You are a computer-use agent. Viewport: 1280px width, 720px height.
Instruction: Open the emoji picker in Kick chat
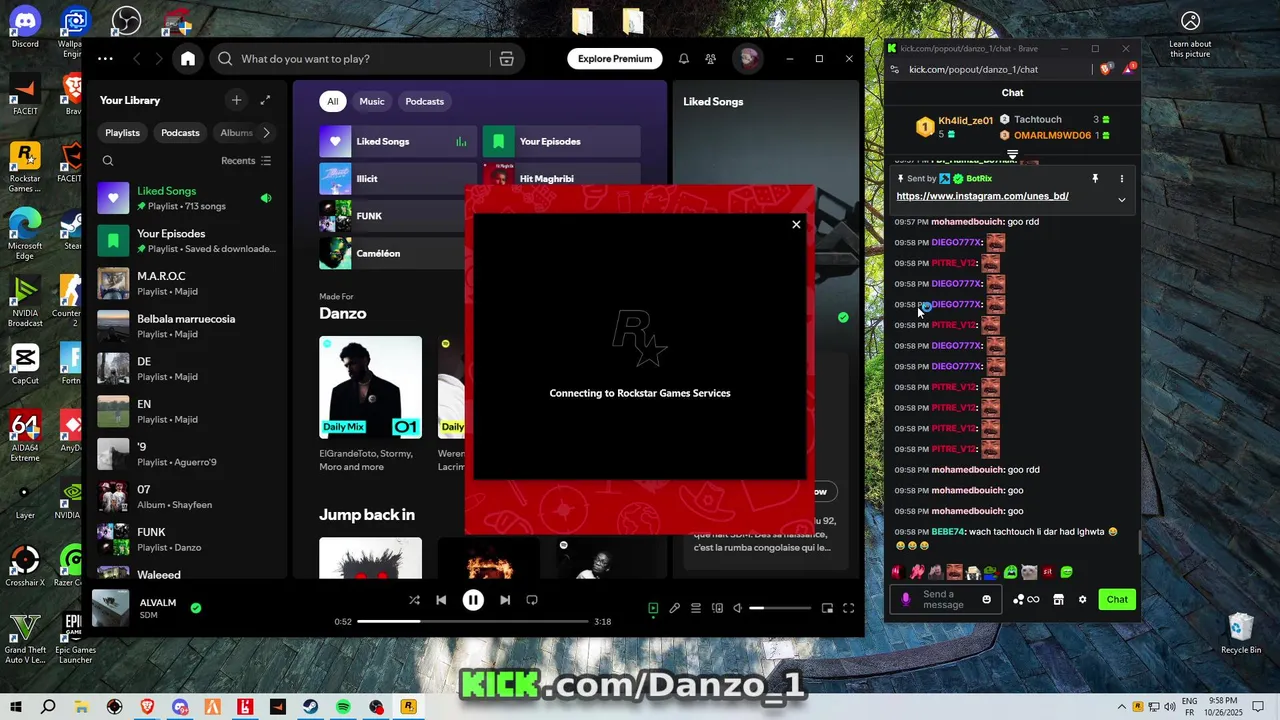point(986,599)
